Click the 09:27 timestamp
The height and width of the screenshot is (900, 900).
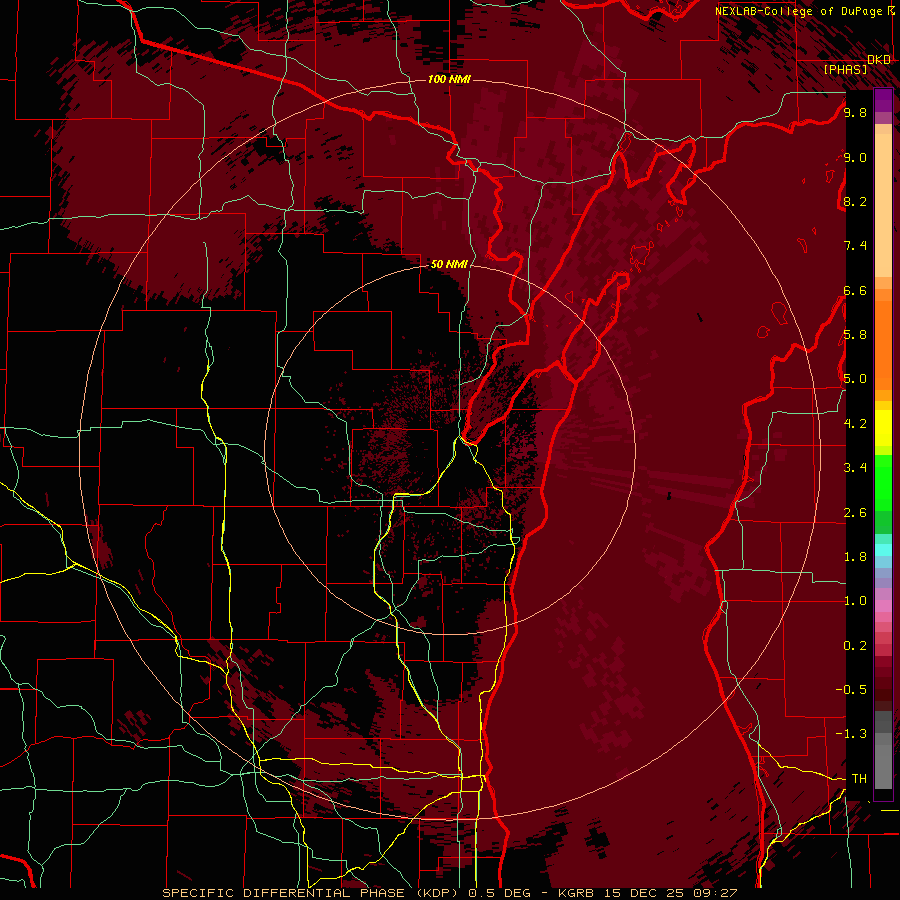pyautogui.click(x=715, y=893)
